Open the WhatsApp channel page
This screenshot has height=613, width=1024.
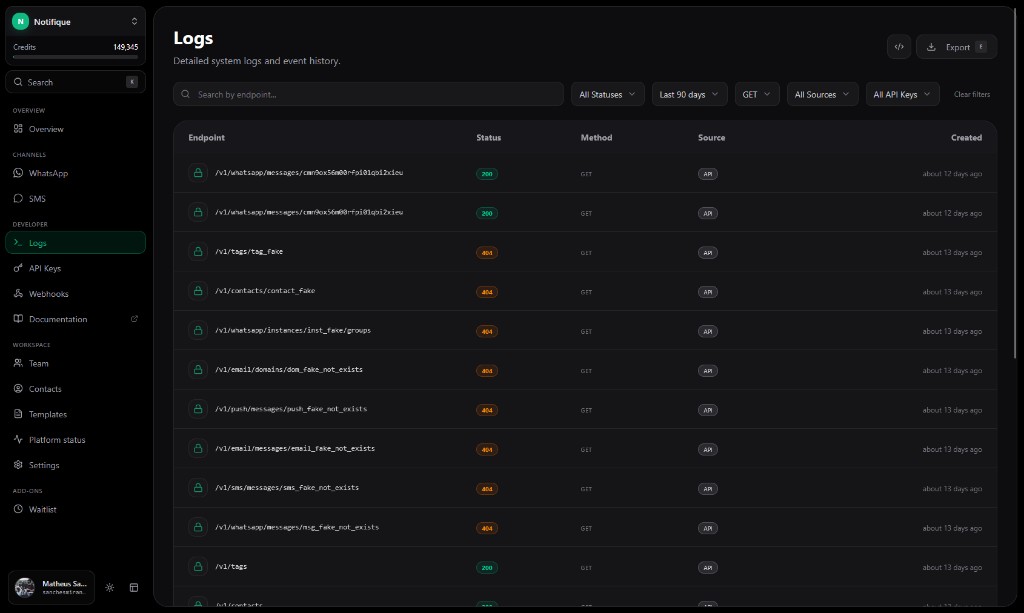pos(47,172)
